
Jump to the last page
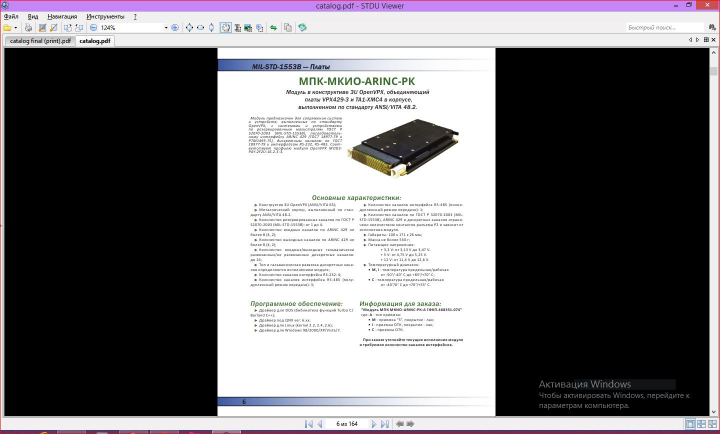click(385, 424)
